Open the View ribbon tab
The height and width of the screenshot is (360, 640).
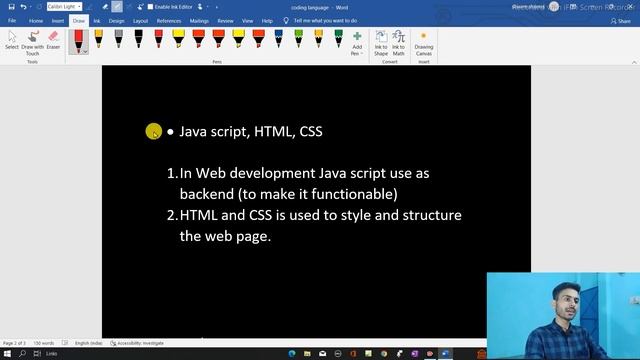[x=247, y=21]
